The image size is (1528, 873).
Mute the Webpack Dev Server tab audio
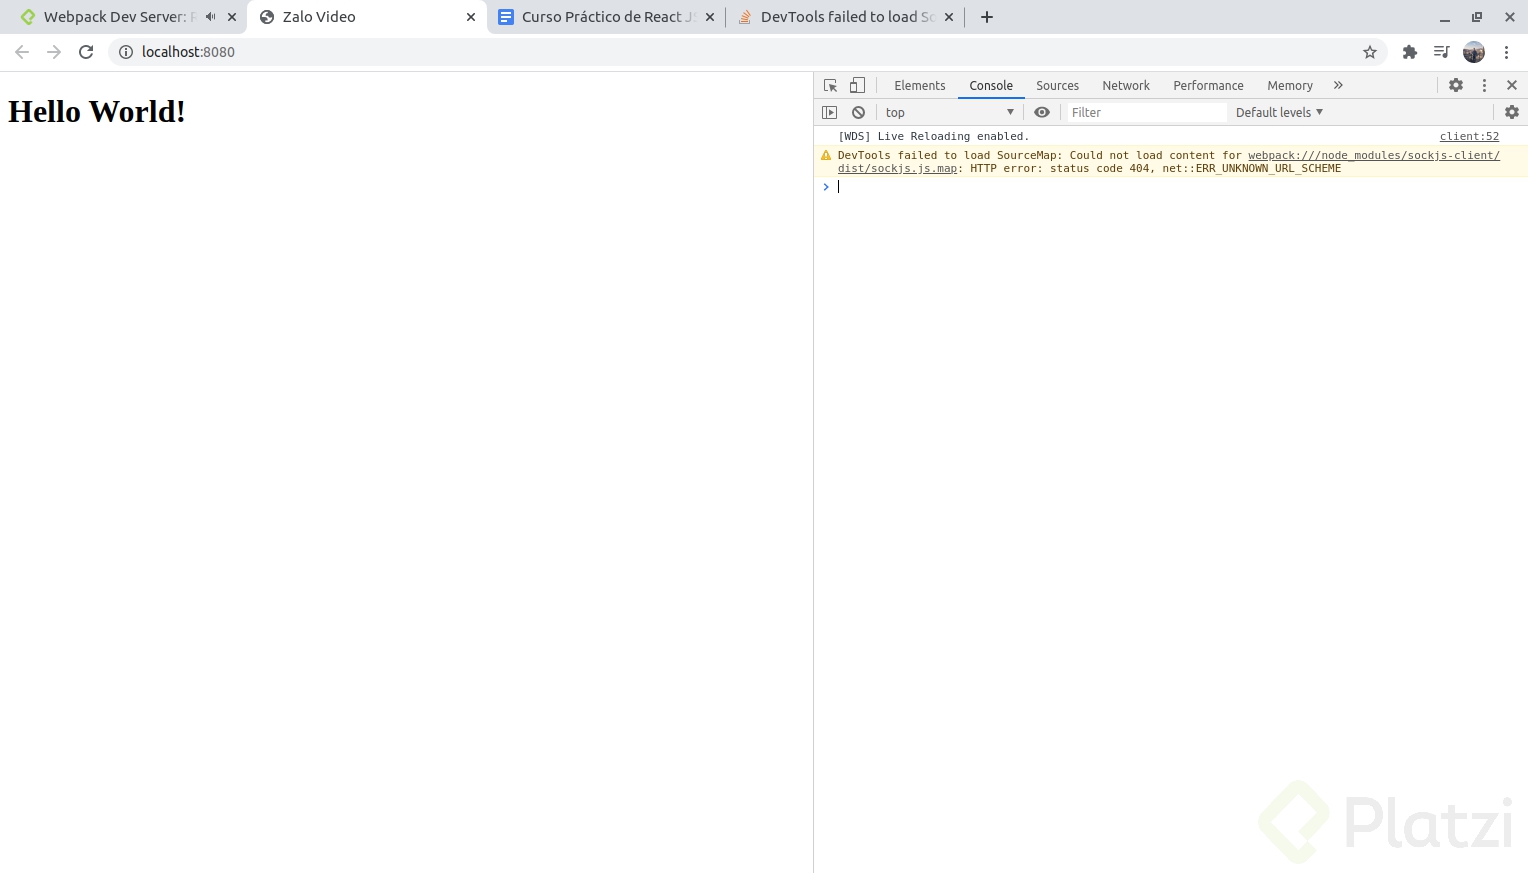(209, 16)
